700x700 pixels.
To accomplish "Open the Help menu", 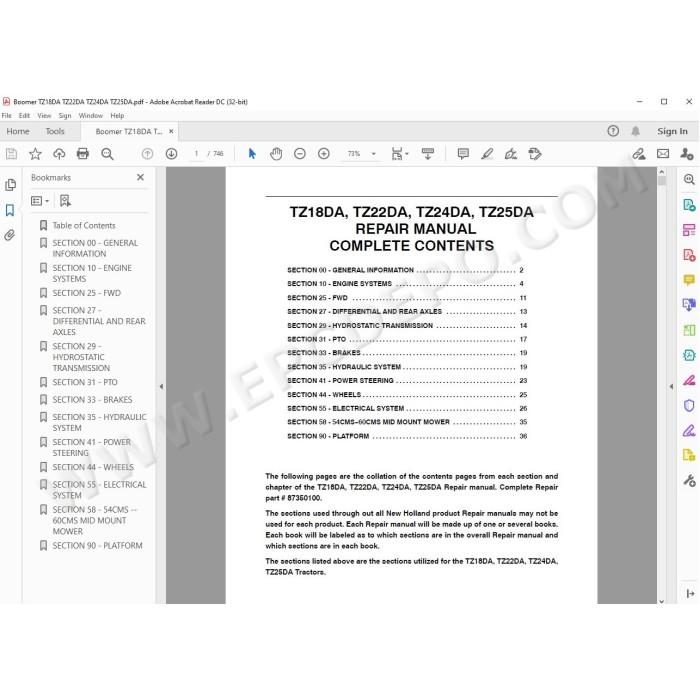I will pyautogui.click(x=117, y=116).
